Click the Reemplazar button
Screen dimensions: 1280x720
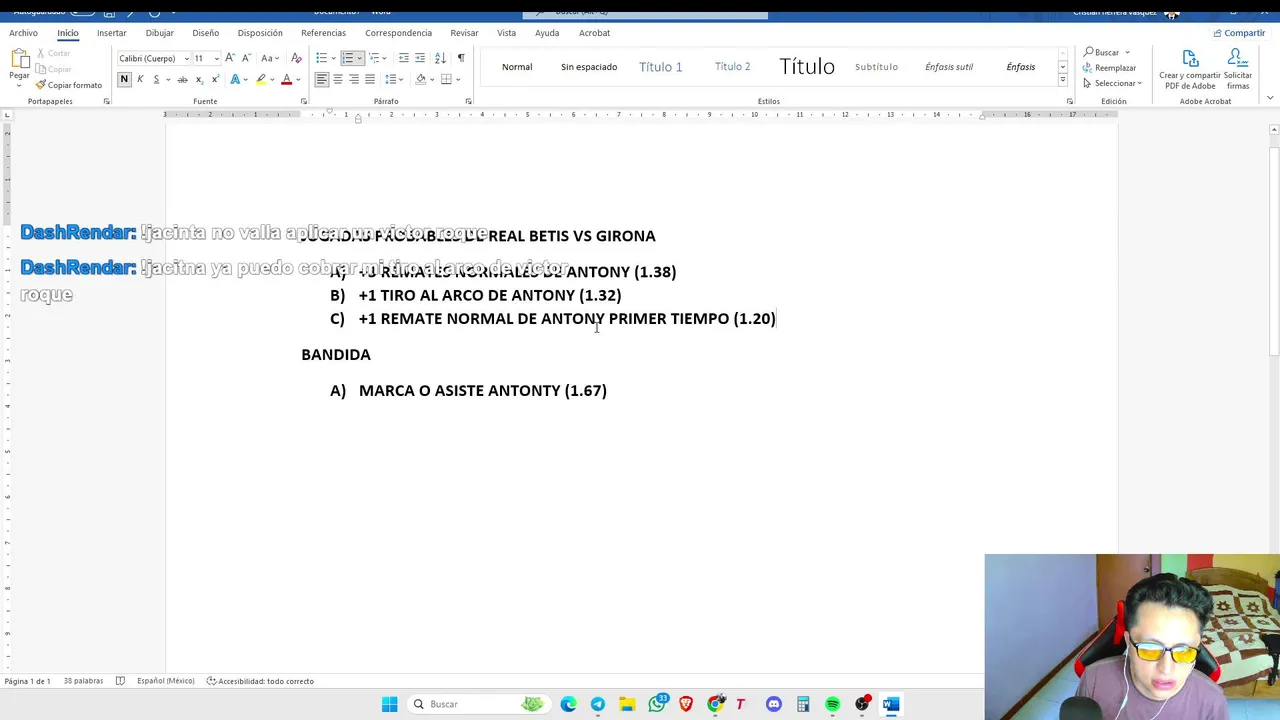(1109, 68)
